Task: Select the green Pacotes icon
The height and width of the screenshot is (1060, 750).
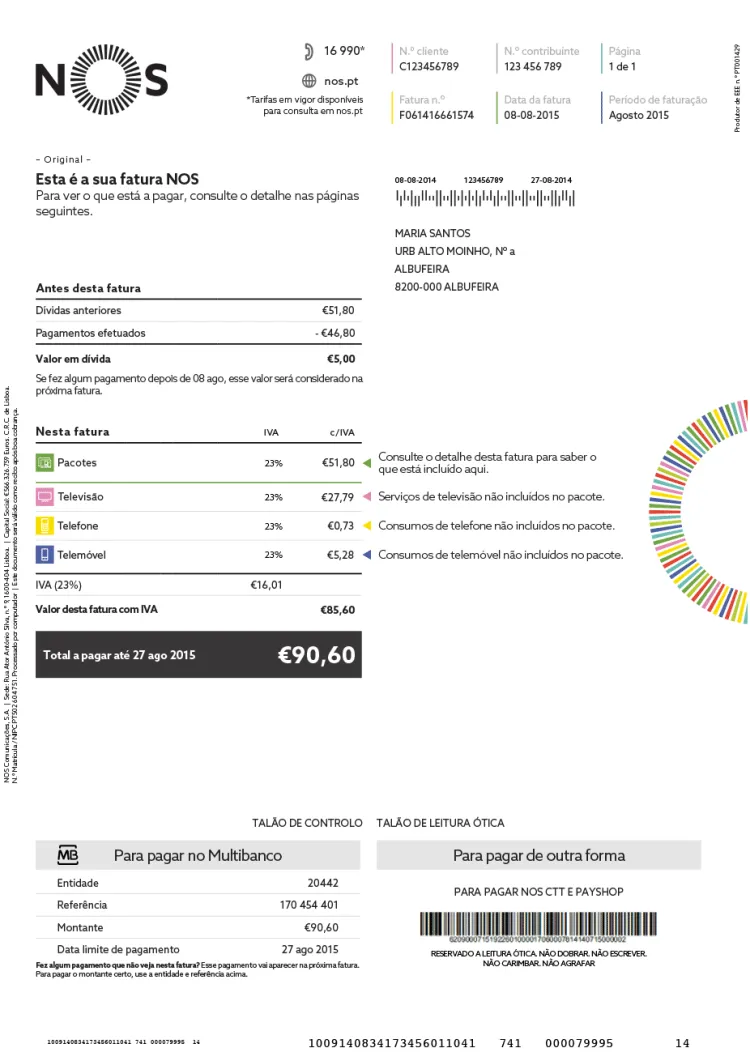Action: click(45, 463)
